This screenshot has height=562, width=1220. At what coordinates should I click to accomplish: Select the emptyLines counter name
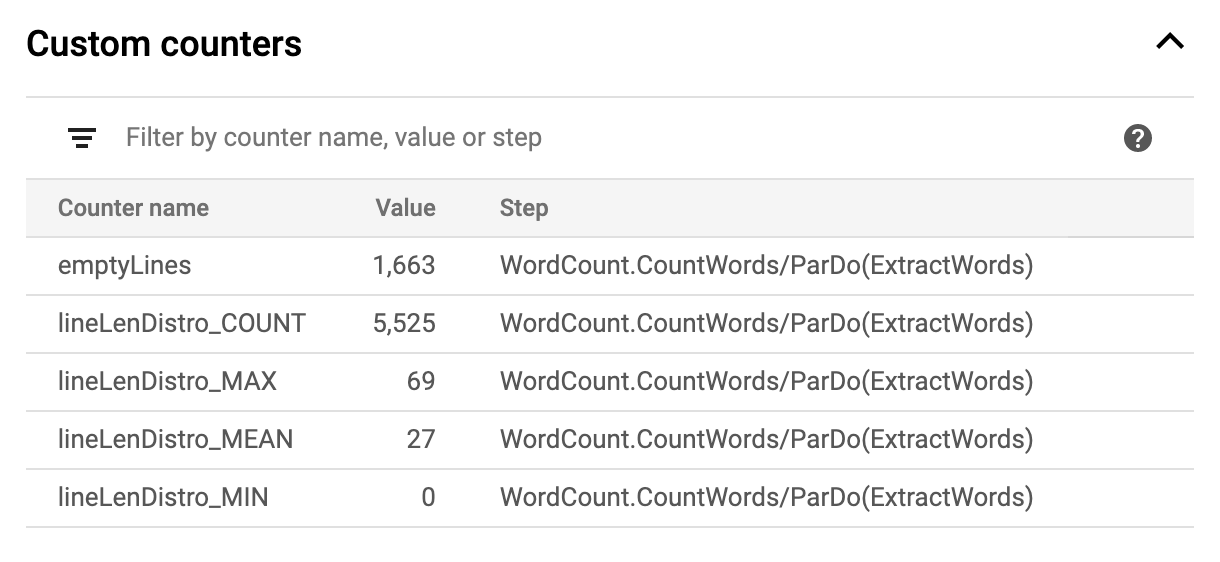pyautogui.click(x=124, y=266)
